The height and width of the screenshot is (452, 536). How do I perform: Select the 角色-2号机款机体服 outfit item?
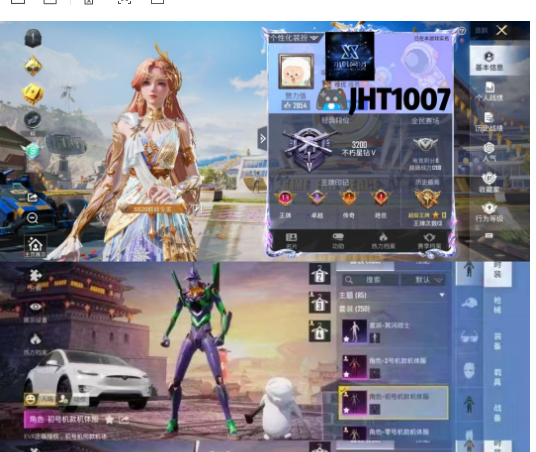pos(394,367)
